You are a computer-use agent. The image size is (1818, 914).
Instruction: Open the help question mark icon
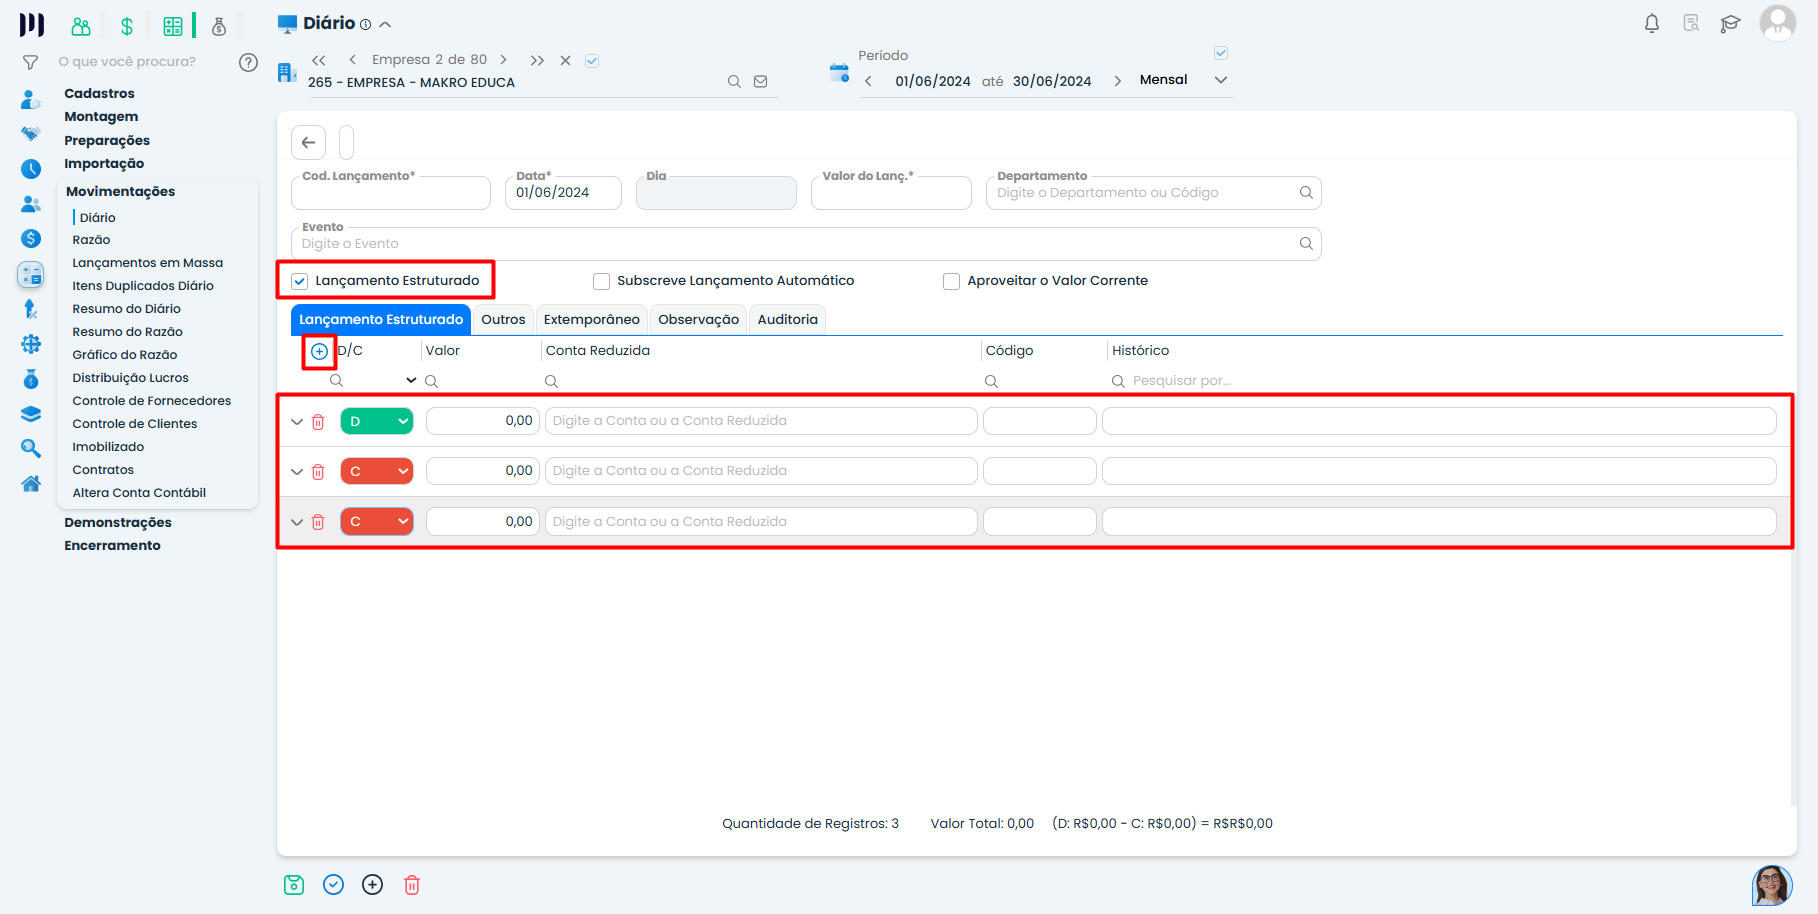pyautogui.click(x=248, y=62)
